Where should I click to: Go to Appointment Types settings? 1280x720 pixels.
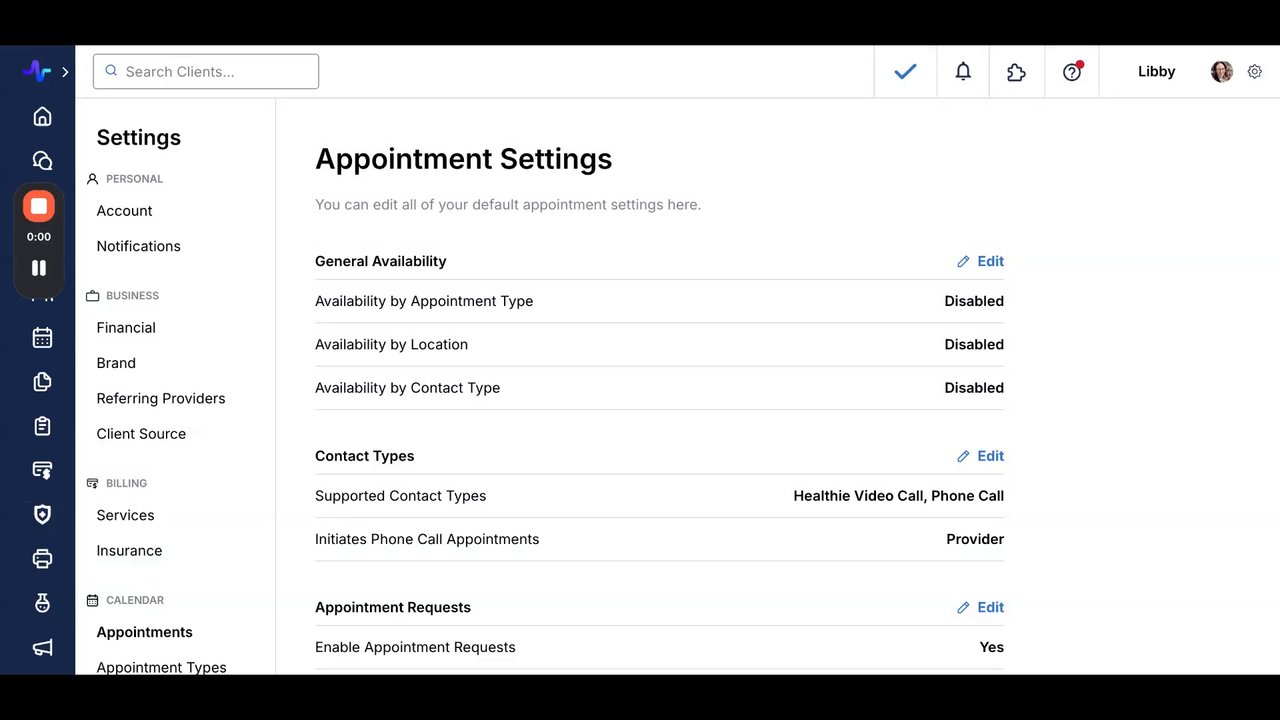pos(161,667)
